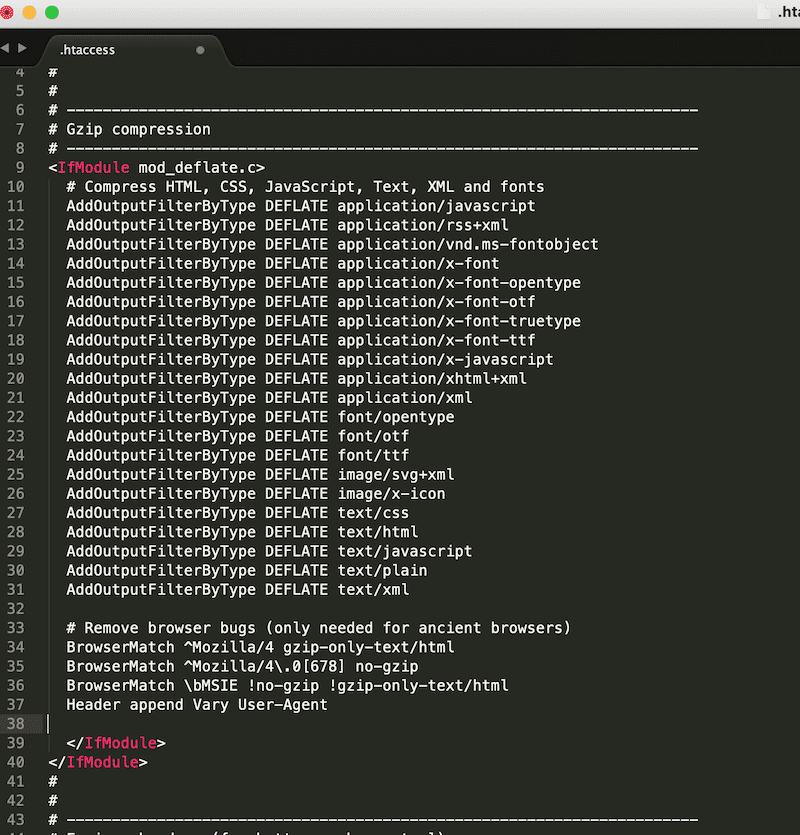800x835 pixels.
Task: Click the 'font/opentype' line
Action: [x=260, y=417]
